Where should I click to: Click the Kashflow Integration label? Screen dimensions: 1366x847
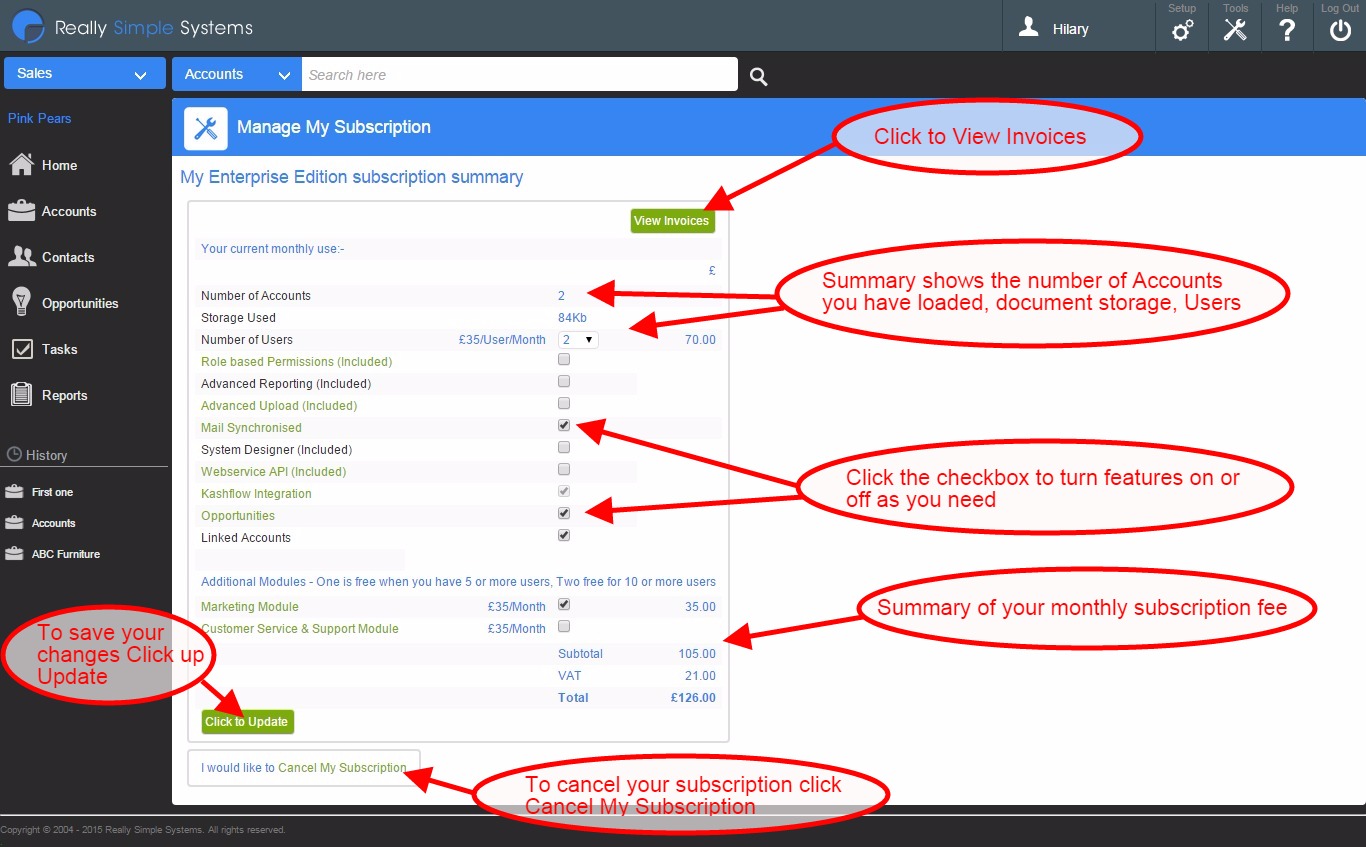click(x=256, y=494)
